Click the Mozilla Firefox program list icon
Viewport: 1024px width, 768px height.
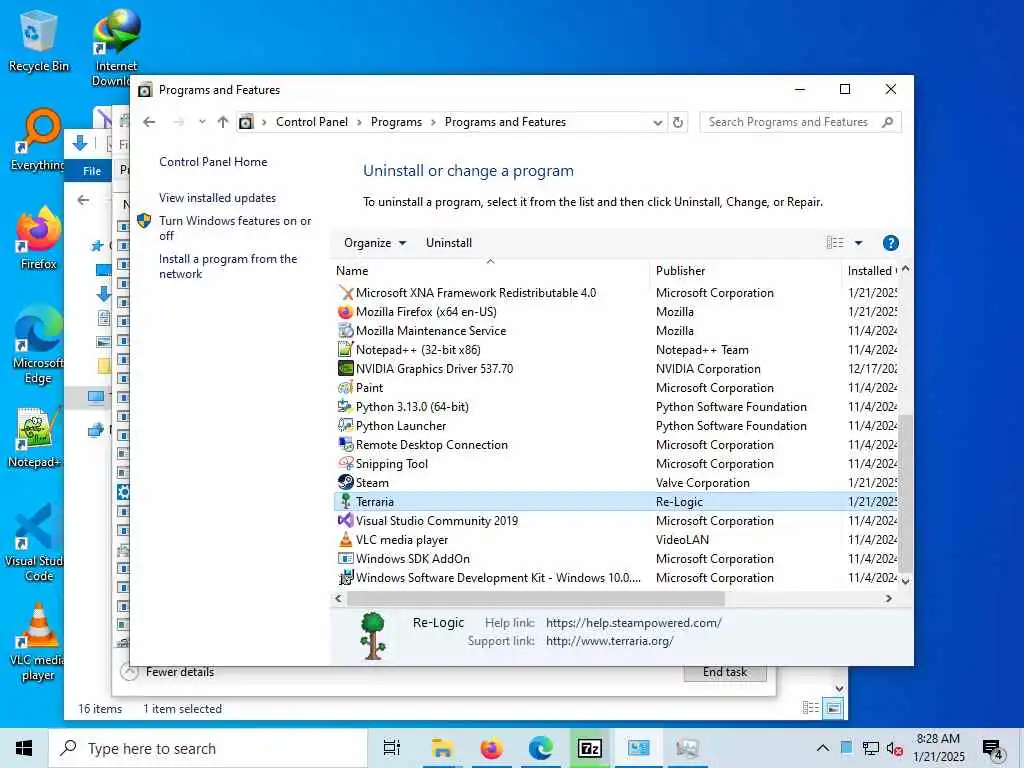click(345, 312)
